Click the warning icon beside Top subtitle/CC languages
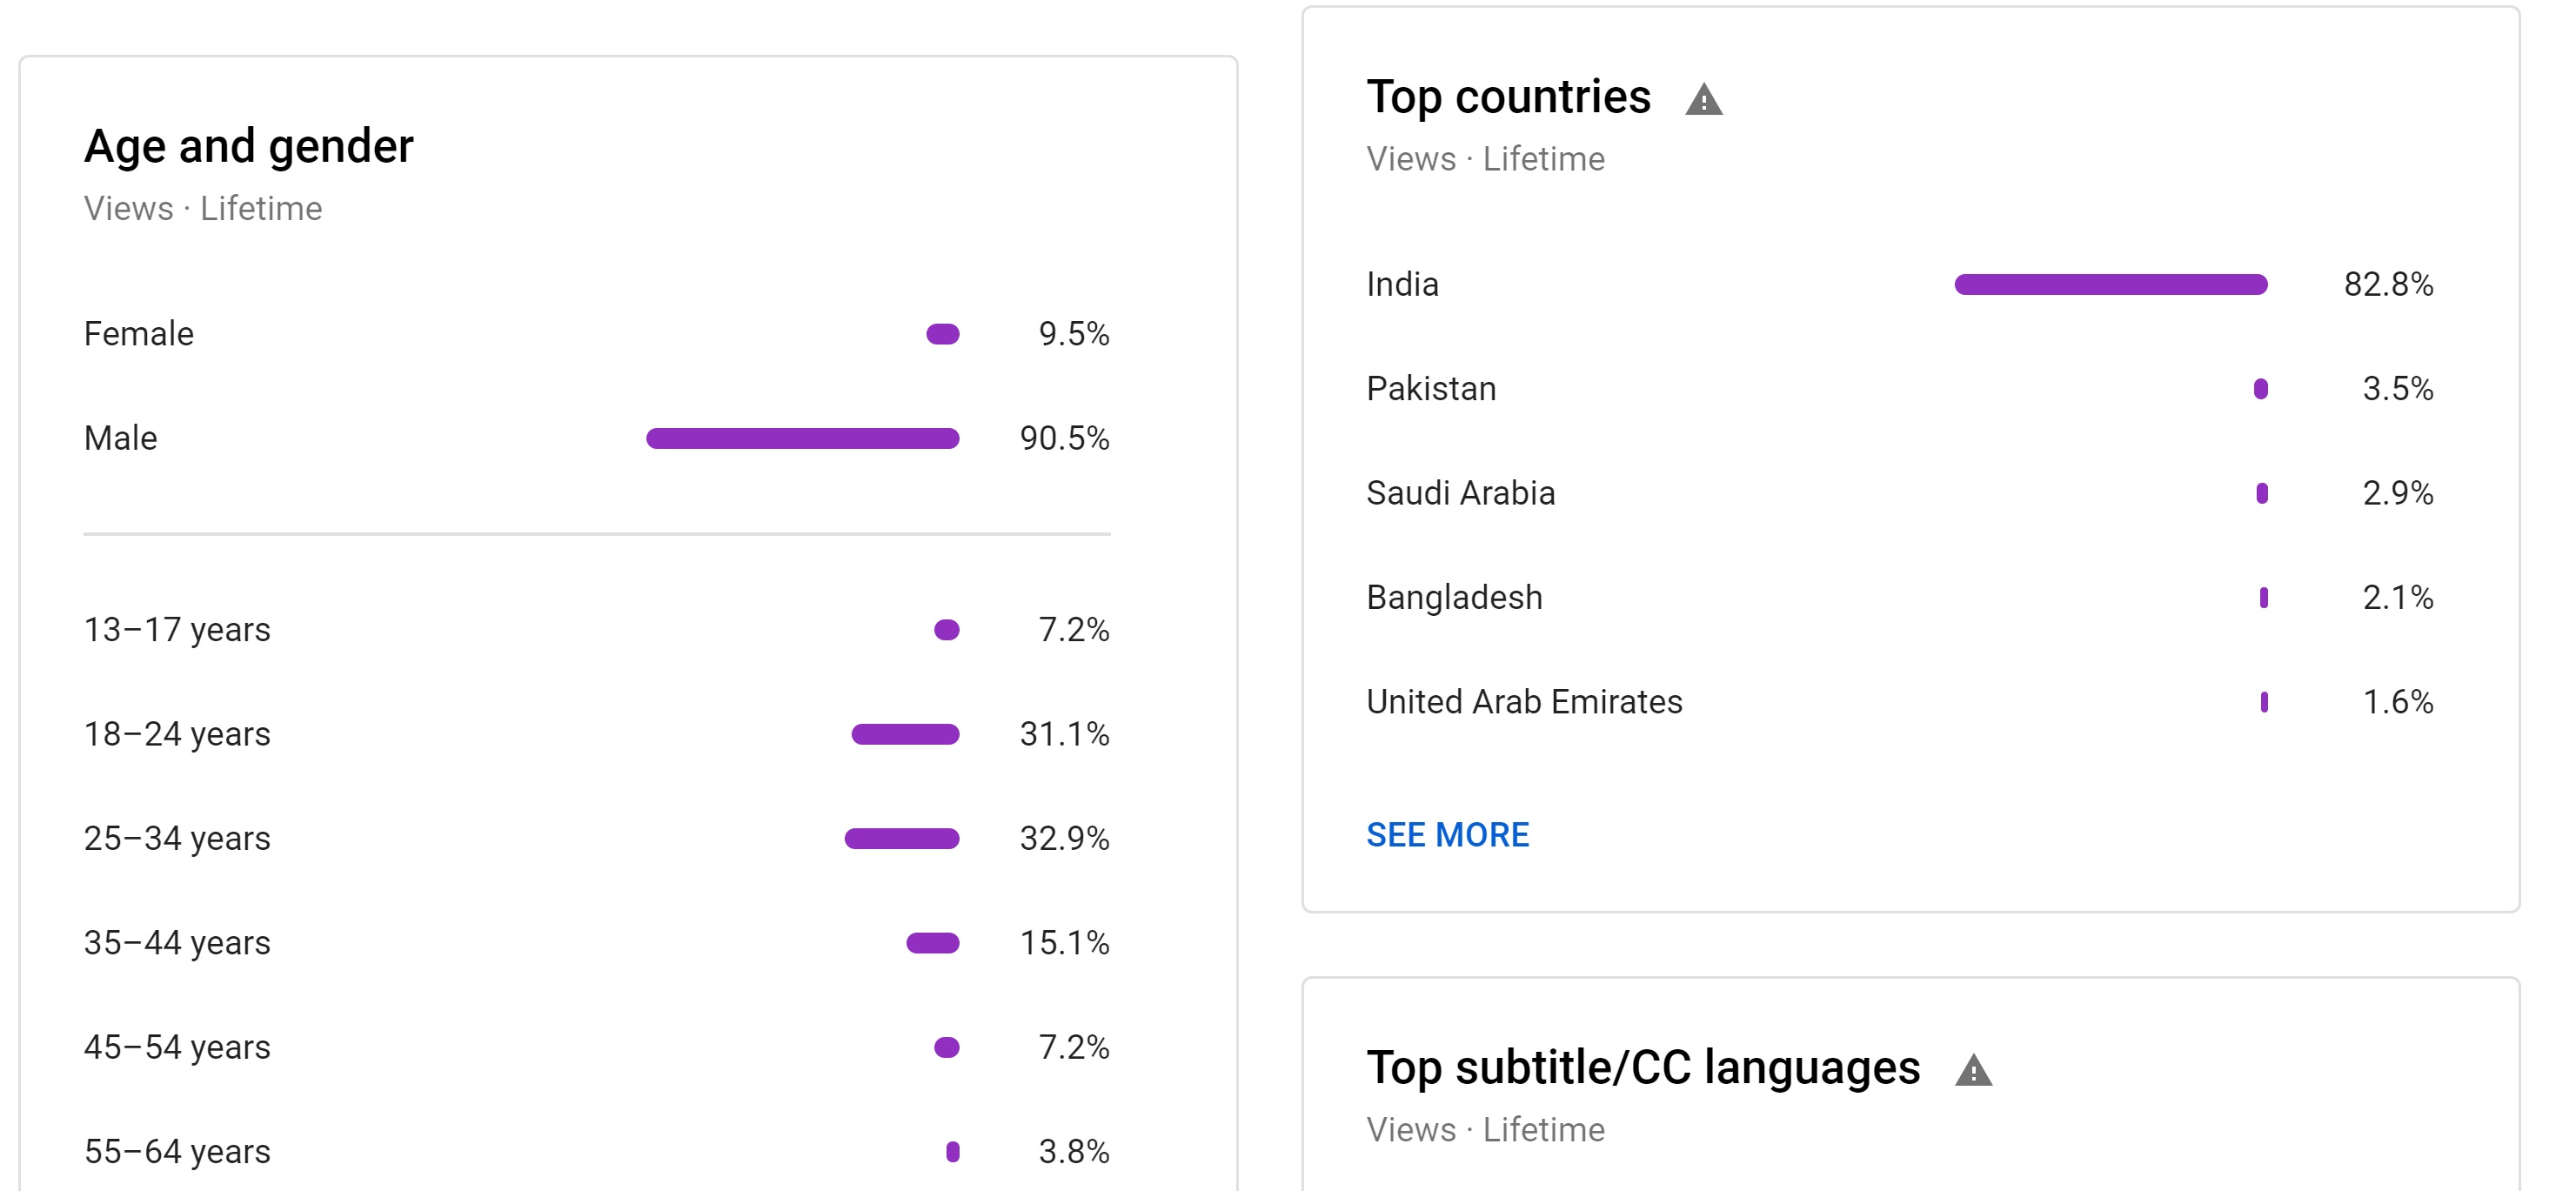Screen dimensions: 2576x1191 click(1973, 1070)
